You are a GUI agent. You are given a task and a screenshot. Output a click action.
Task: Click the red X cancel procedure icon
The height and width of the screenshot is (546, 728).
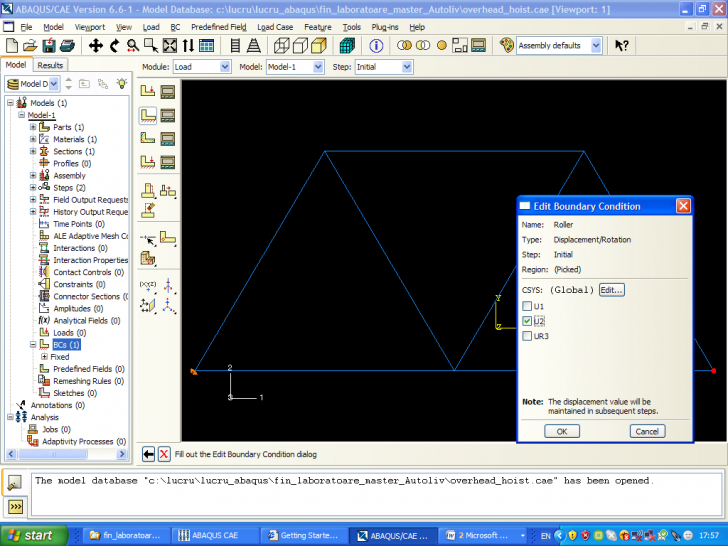pyautogui.click(x=165, y=454)
